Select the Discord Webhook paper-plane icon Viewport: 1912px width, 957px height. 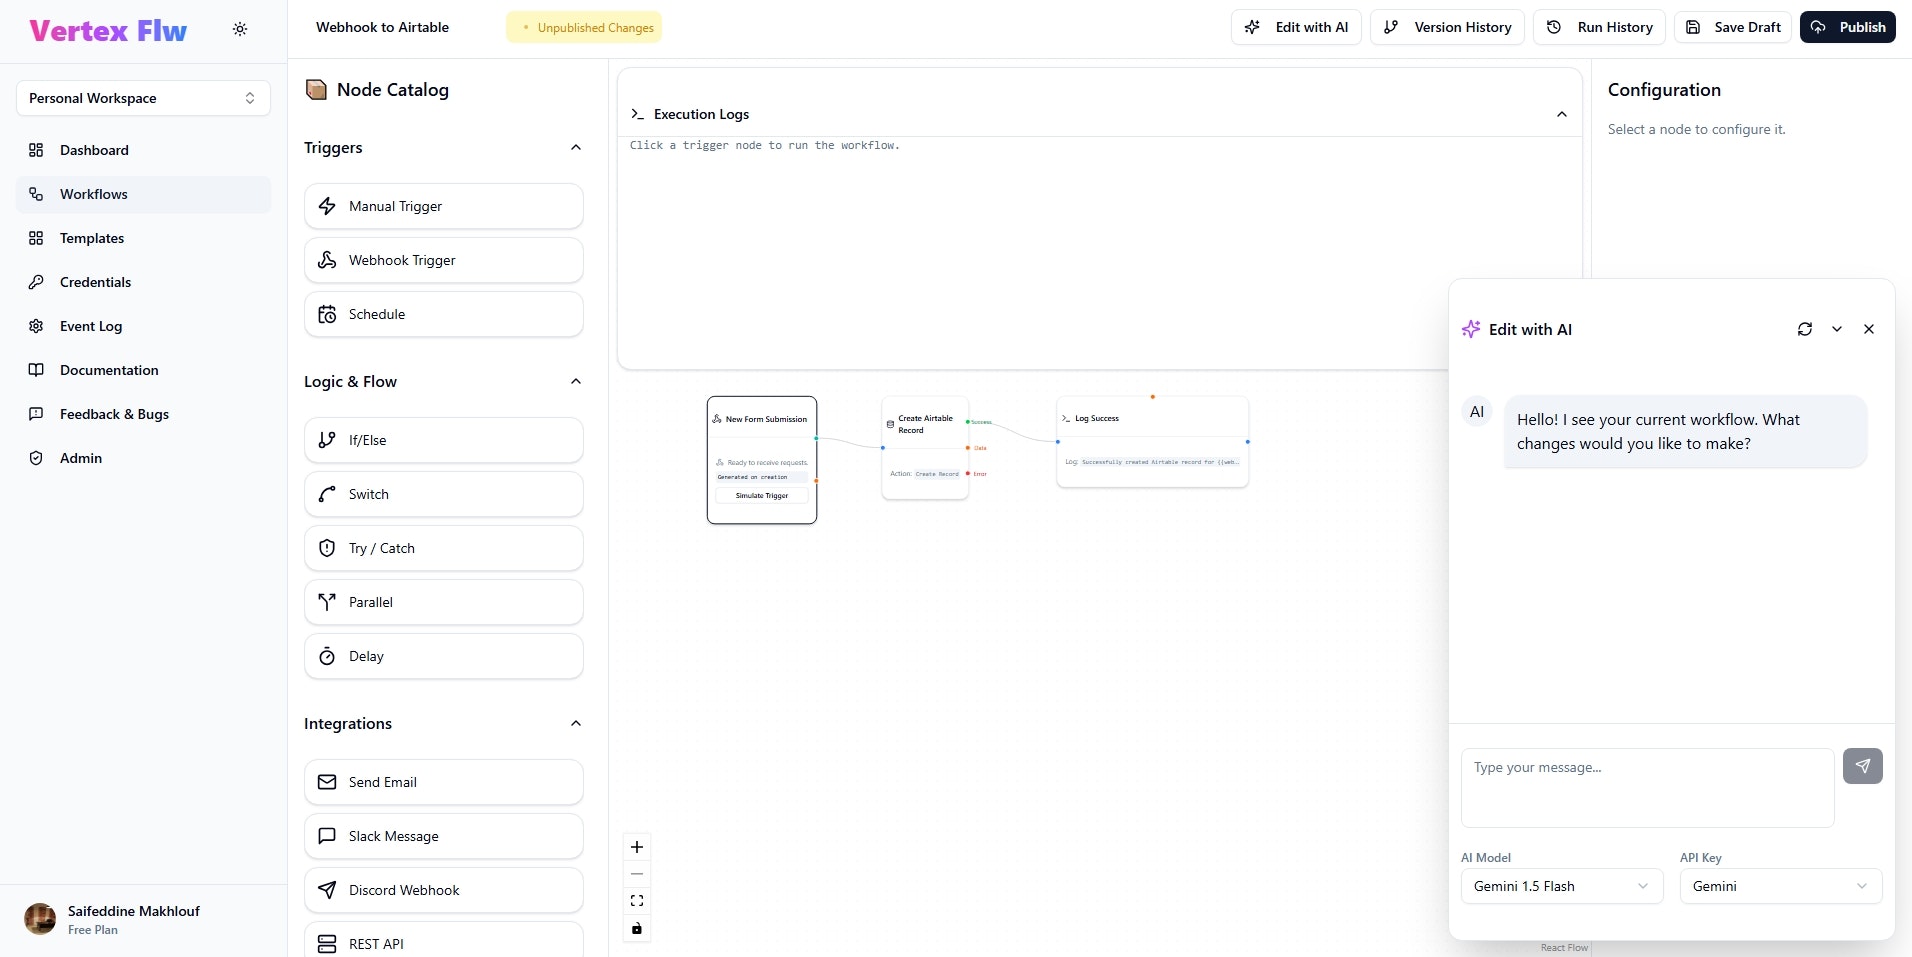tap(327, 890)
